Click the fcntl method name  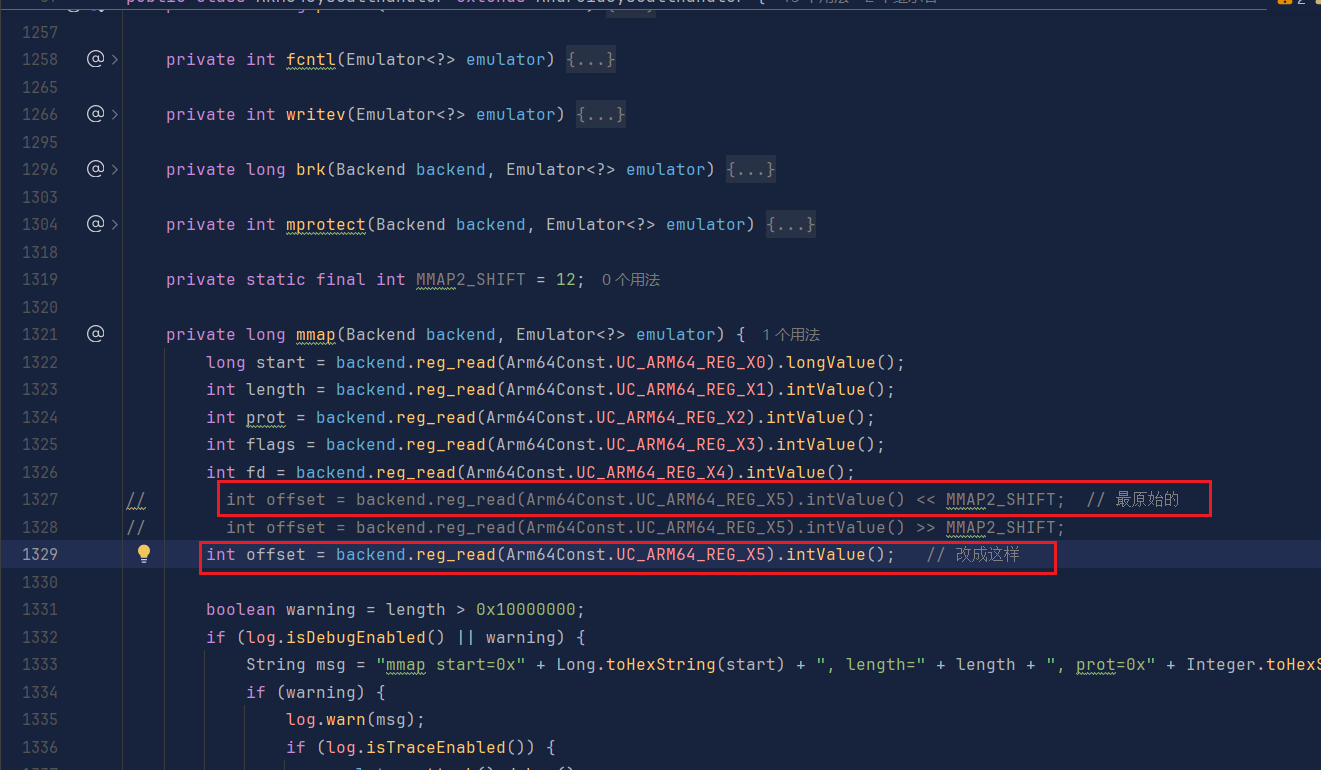(x=311, y=60)
